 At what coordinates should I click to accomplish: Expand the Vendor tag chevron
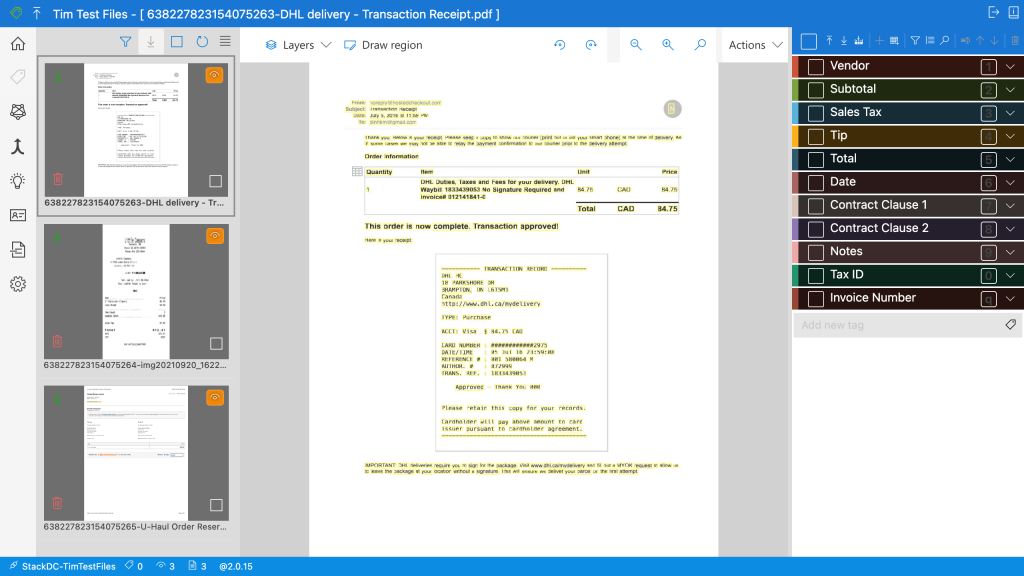[x=1010, y=66]
